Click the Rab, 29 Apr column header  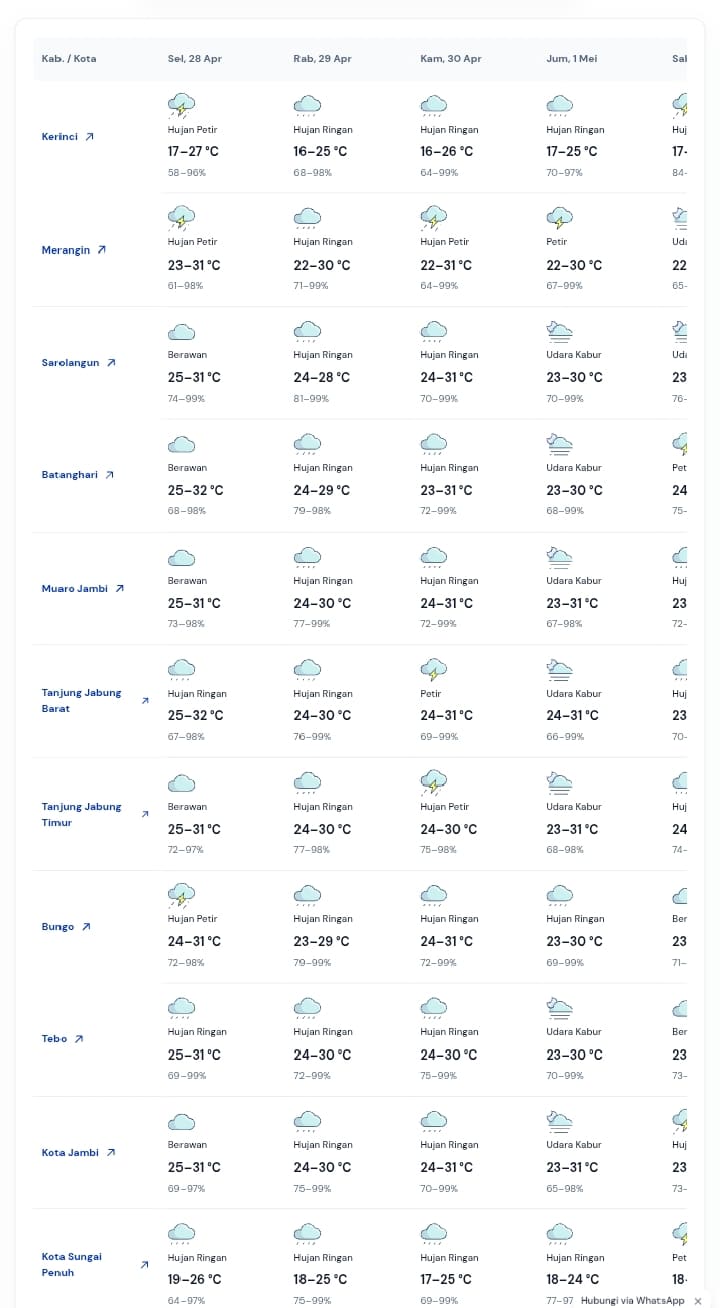322,59
